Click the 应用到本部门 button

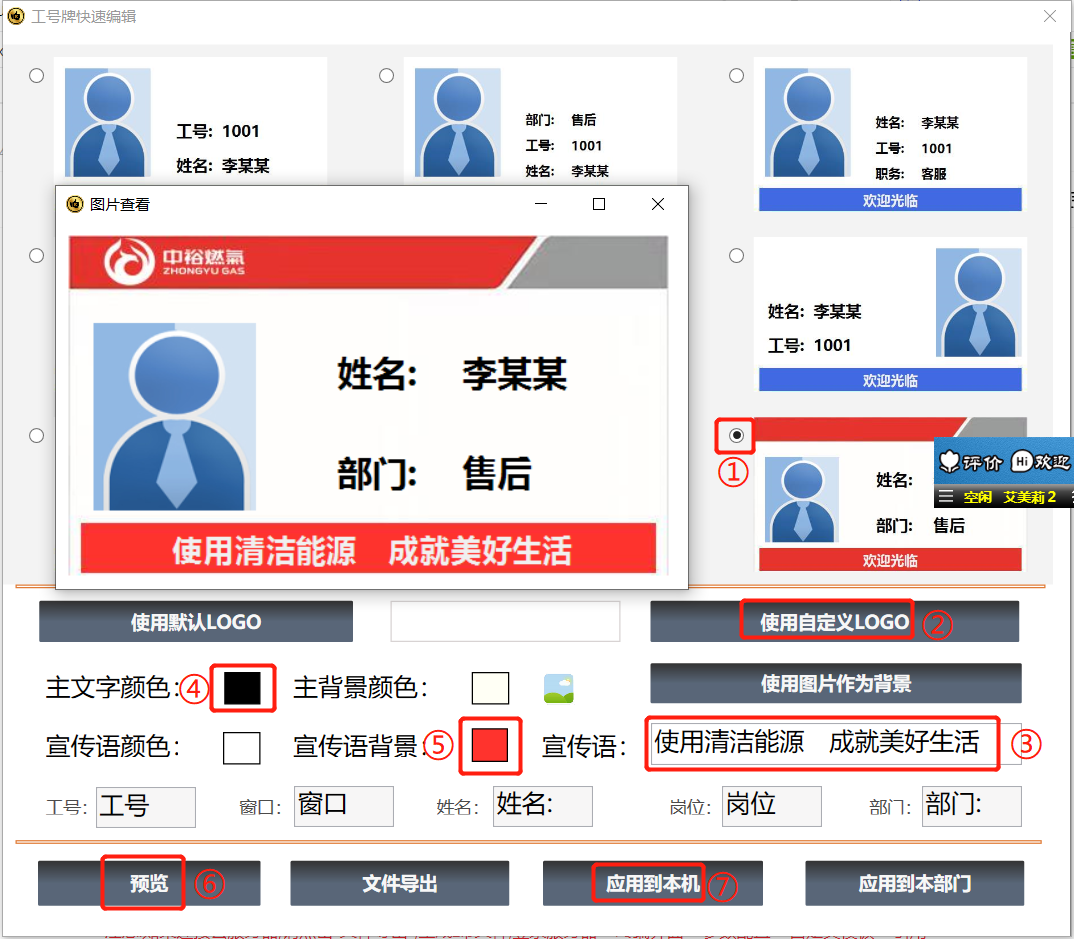(914, 883)
